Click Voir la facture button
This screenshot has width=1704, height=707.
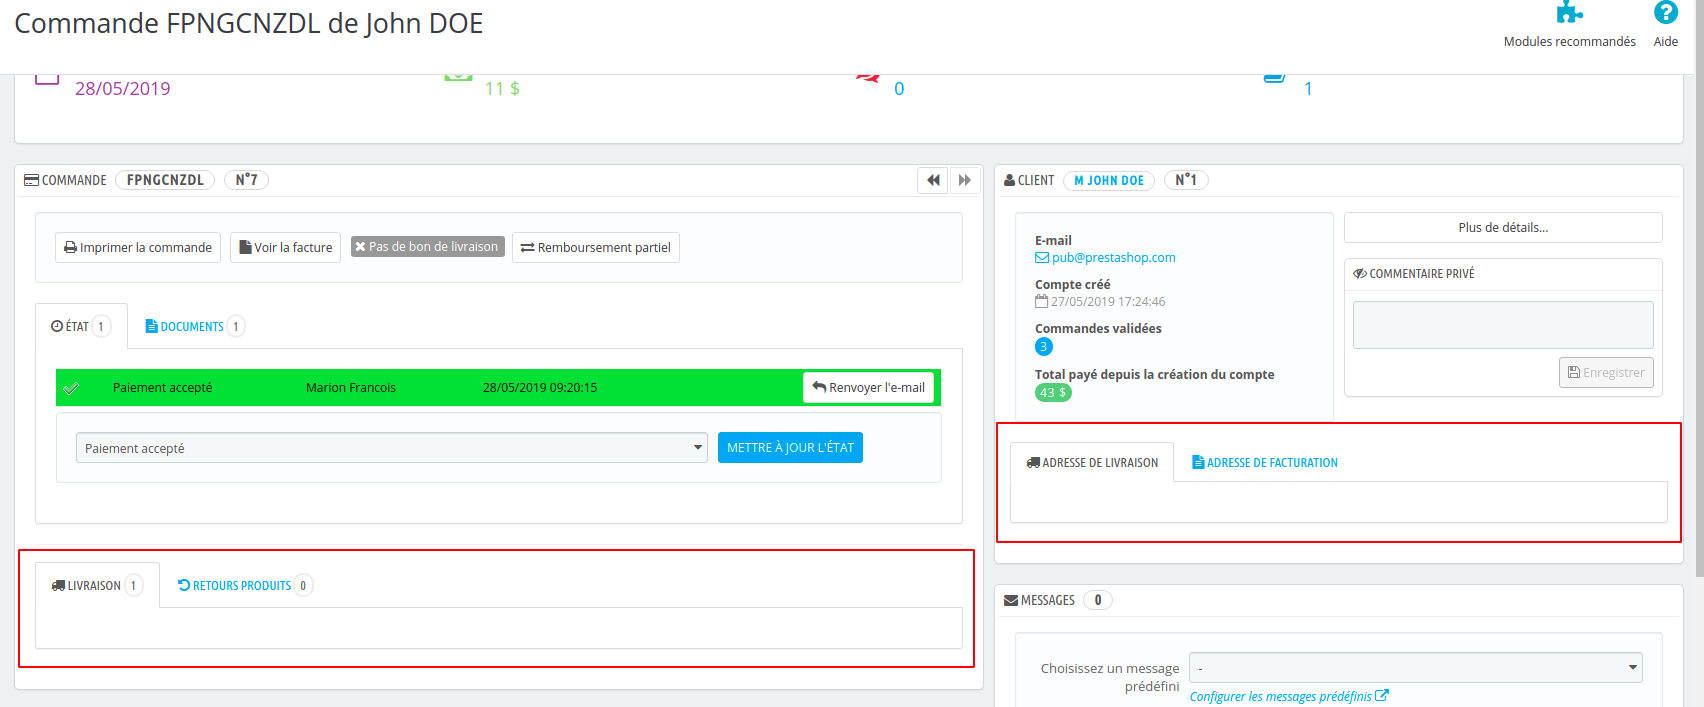click(x=286, y=247)
